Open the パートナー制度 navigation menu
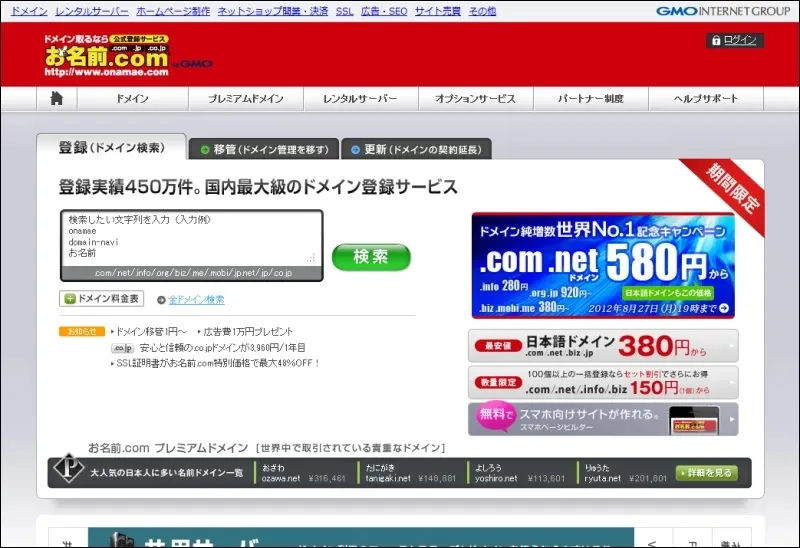Image resolution: width=800 pixels, height=548 pixels. click(x=591, y=98)
